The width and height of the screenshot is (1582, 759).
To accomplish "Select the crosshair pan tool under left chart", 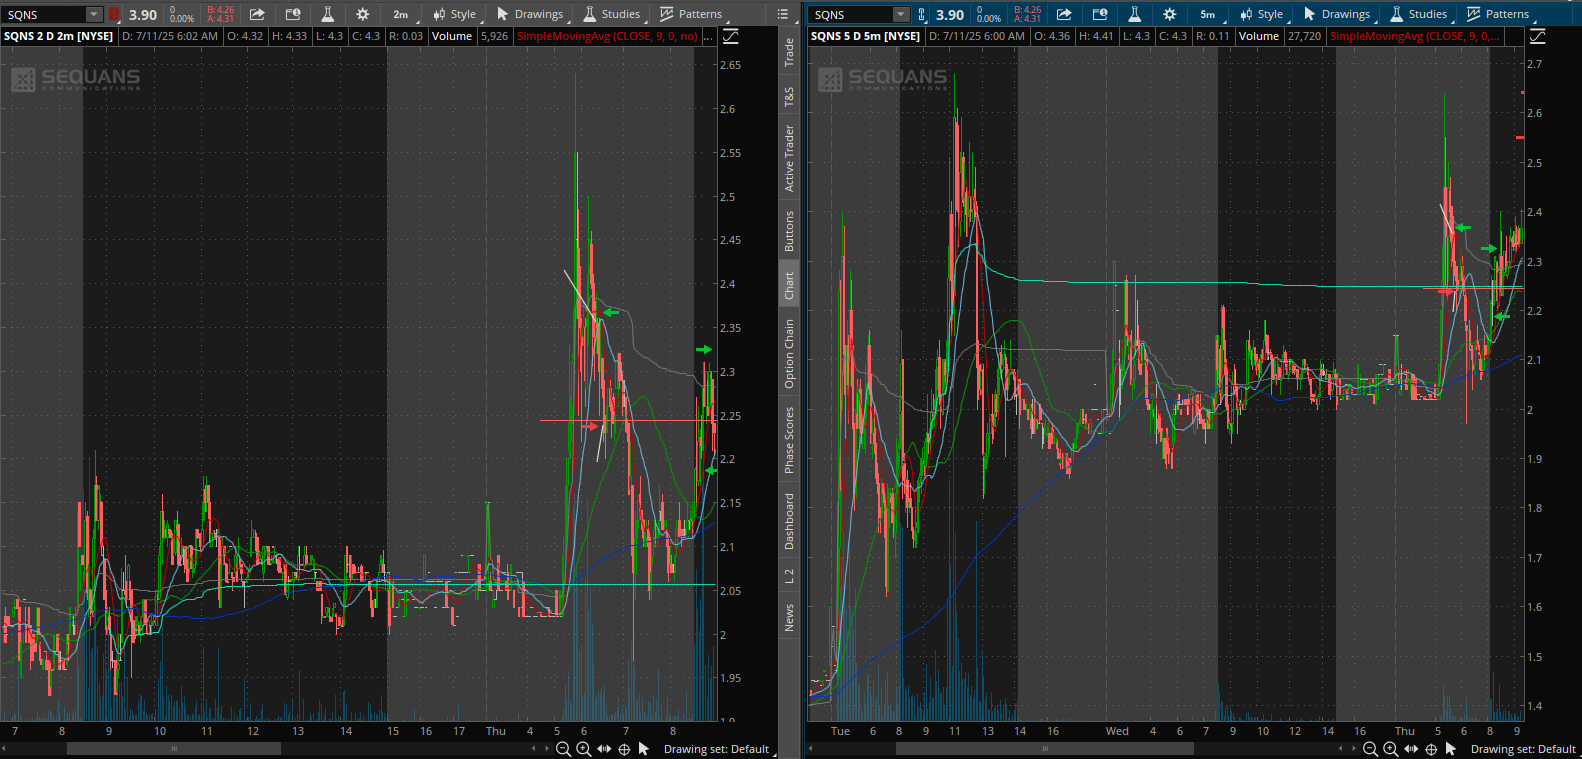I will point(624,749).
